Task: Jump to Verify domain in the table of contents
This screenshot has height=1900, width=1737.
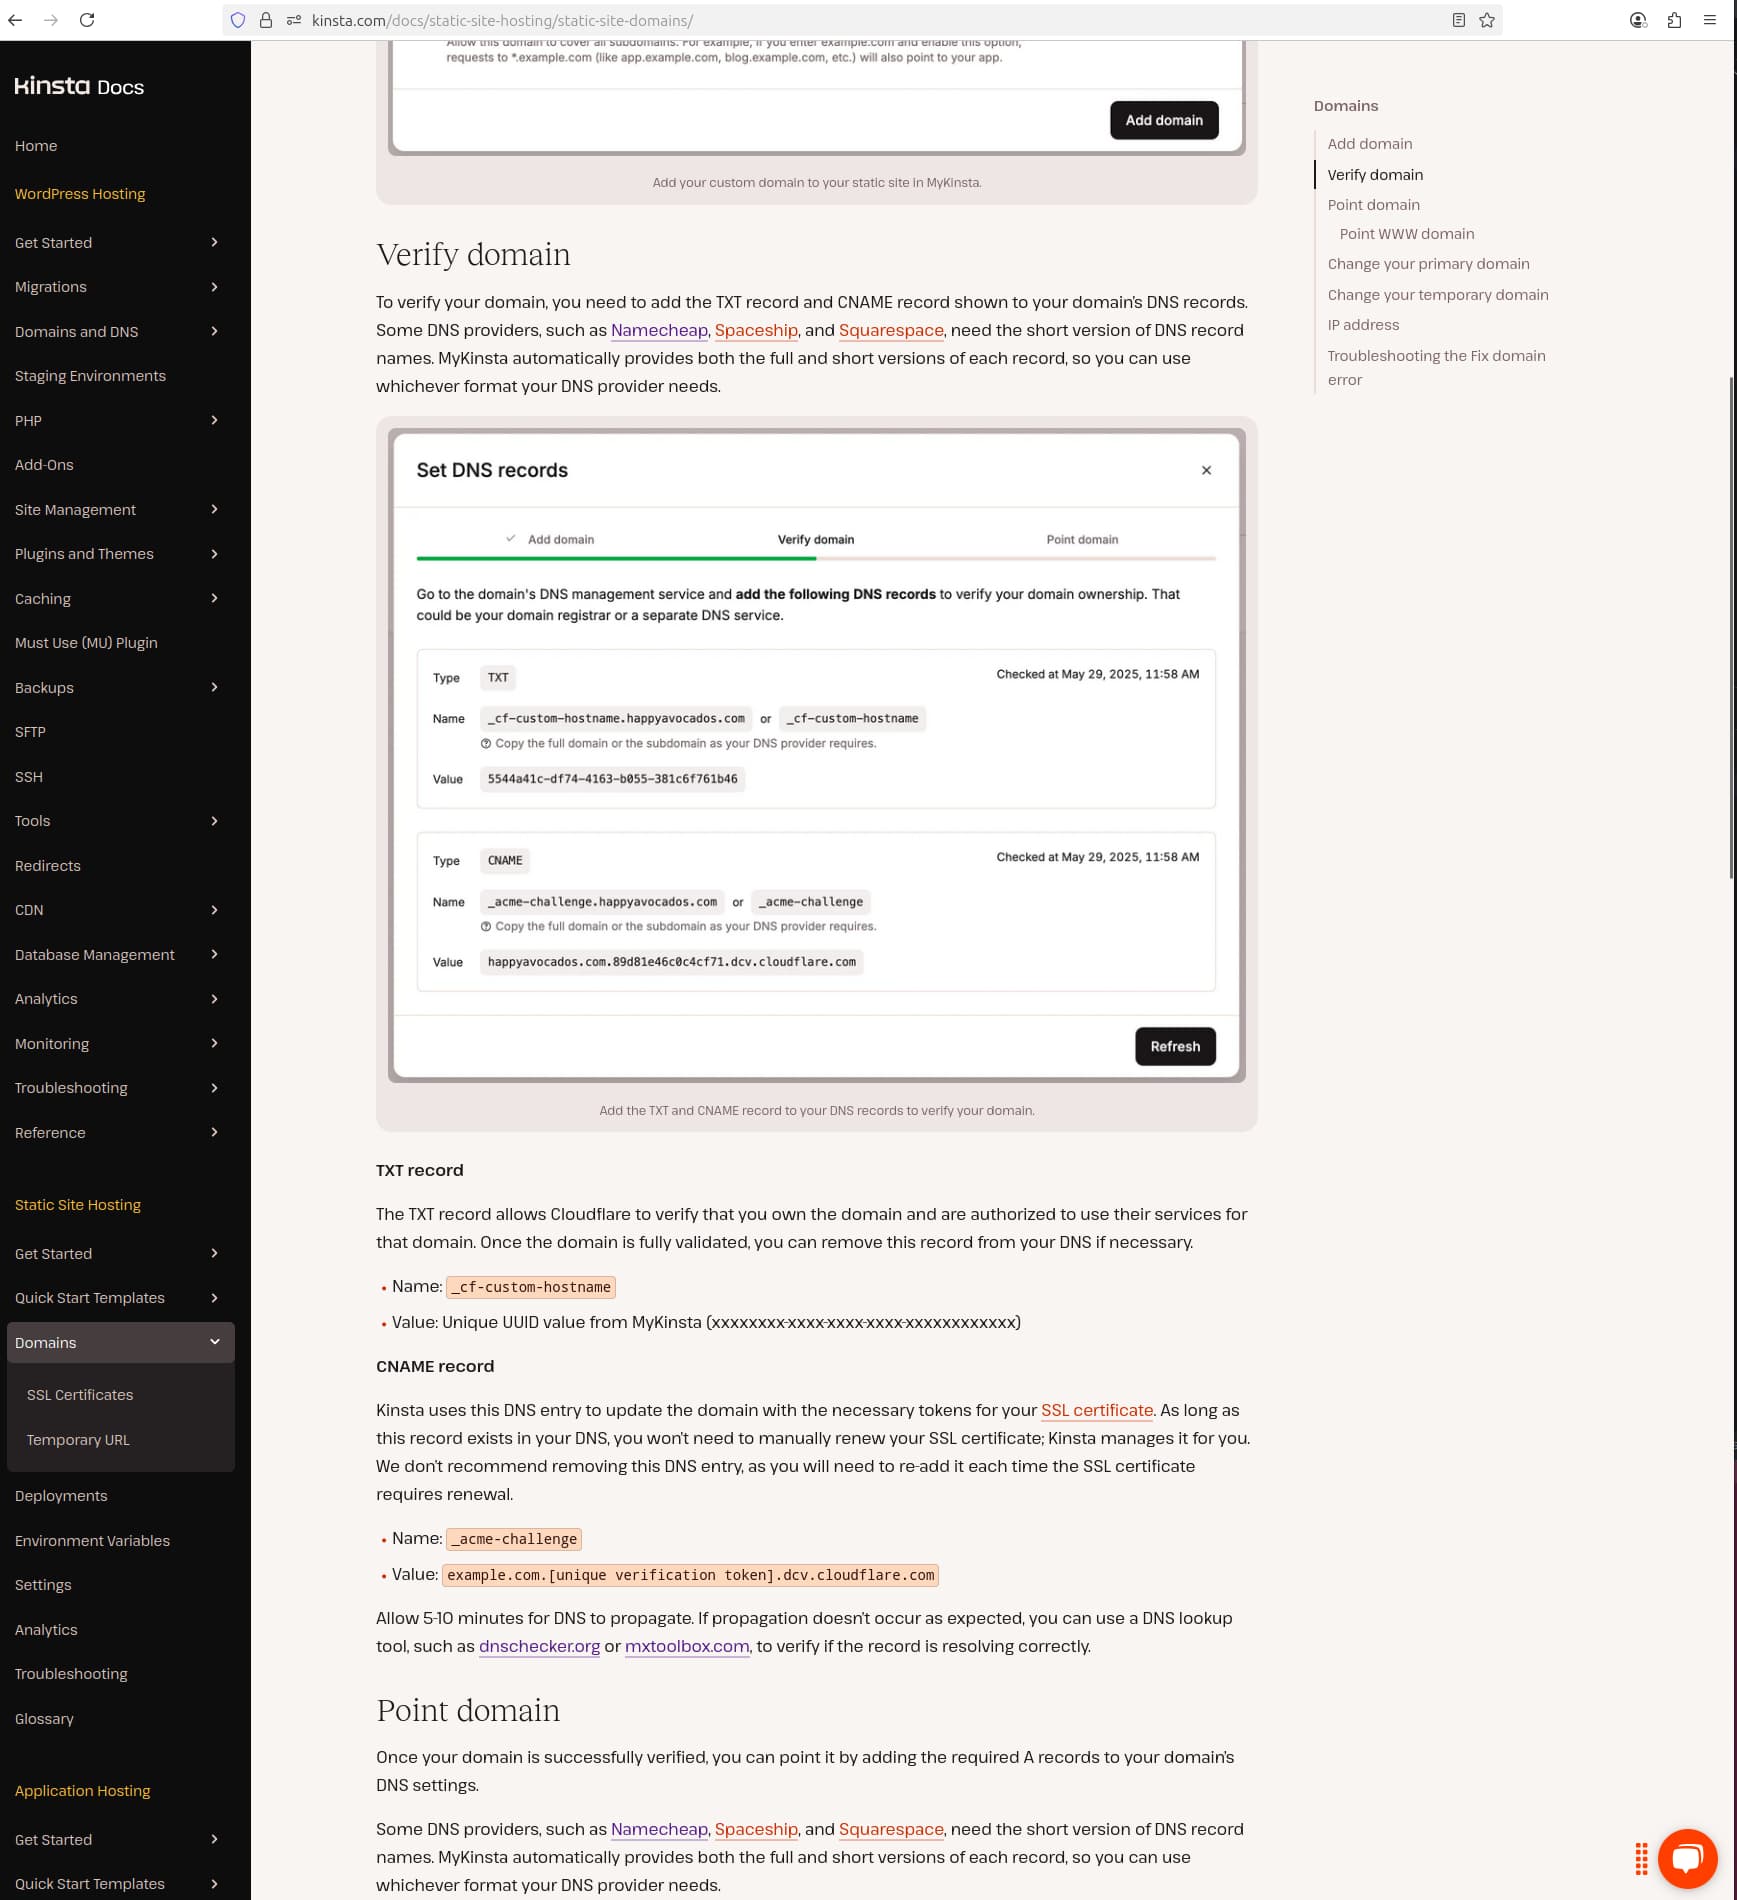Action: click(x=1375, y=175)
